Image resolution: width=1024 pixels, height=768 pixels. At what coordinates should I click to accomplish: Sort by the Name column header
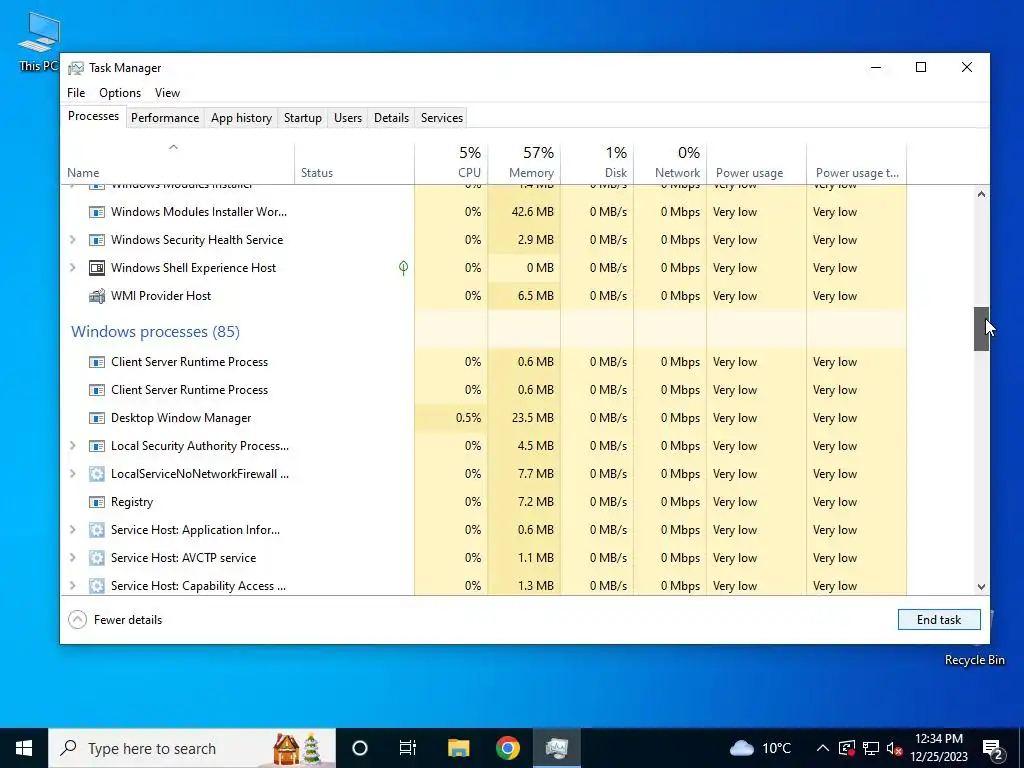coord(178,163)
